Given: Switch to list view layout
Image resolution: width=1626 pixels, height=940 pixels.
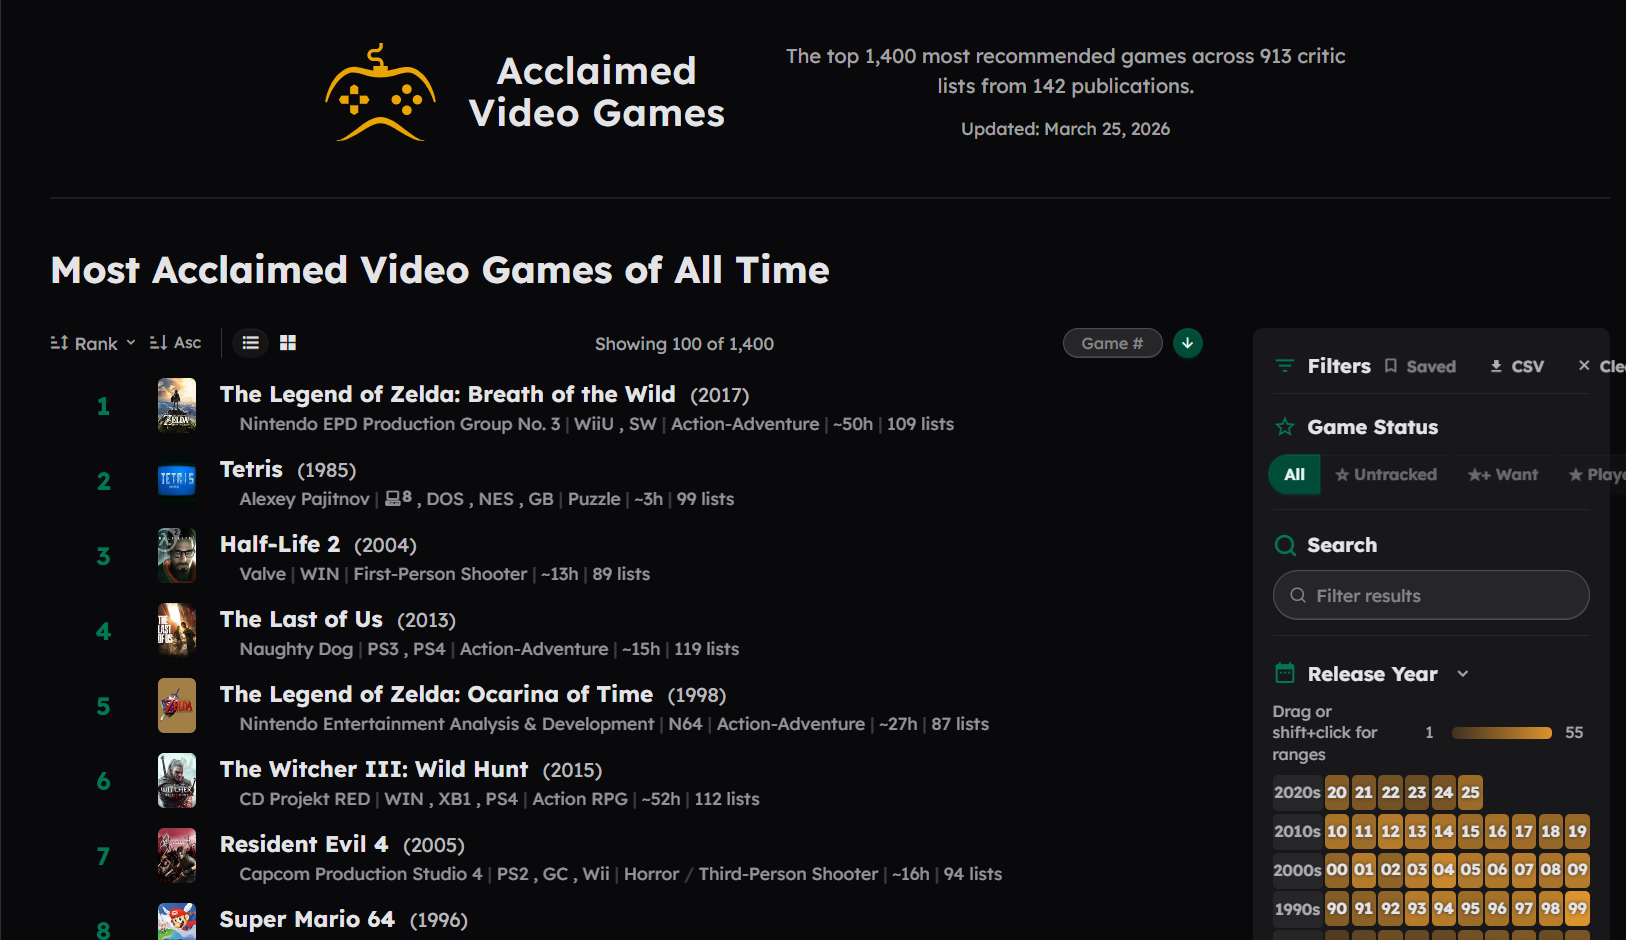Looking at the screenshot, I should 251,343.
